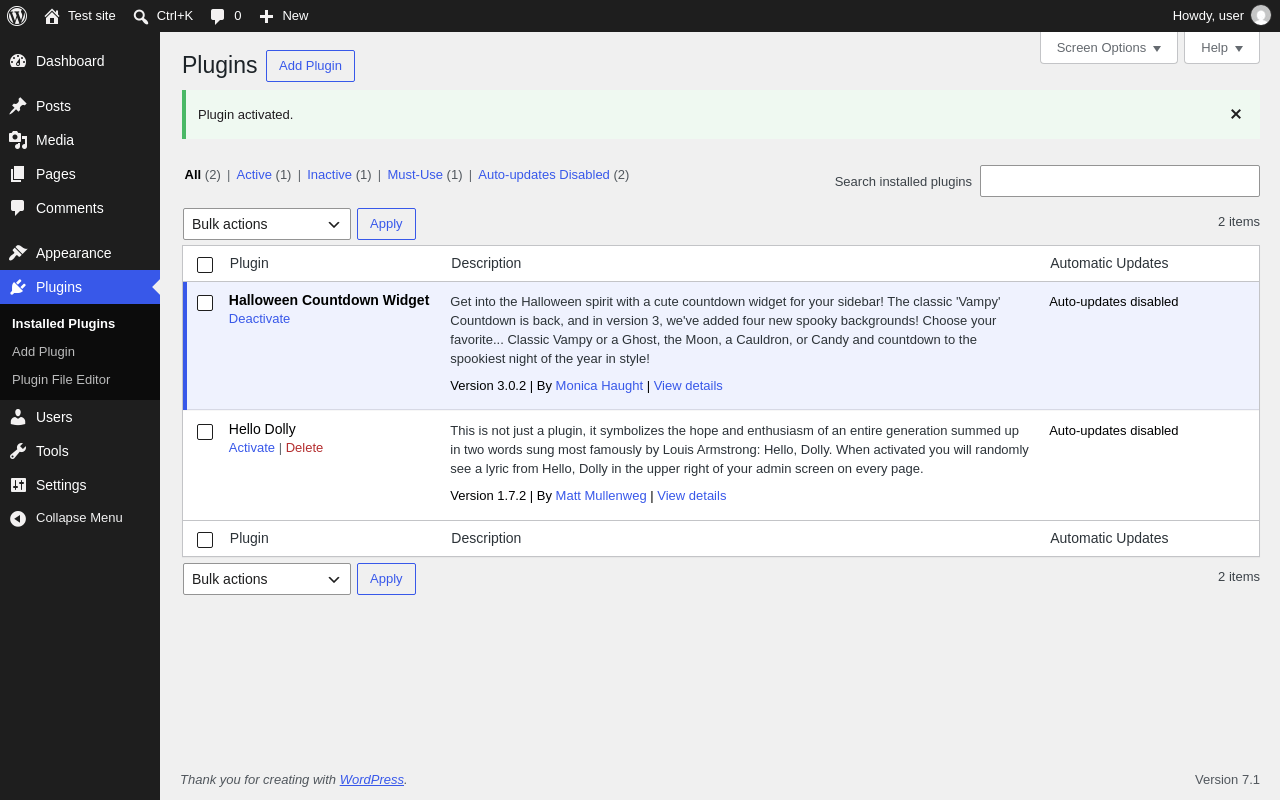The width and height of the screenshot is (1280, 800).
Task: Focus the Search installed plugins field
Action: click(1120, 181)
